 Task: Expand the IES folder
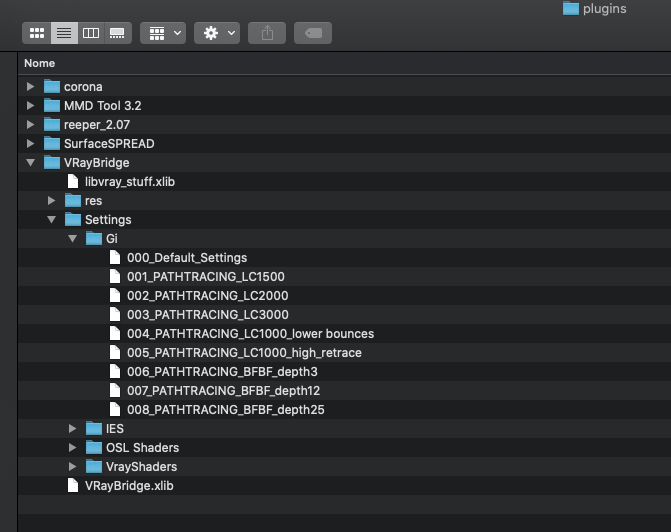[72, 428]
